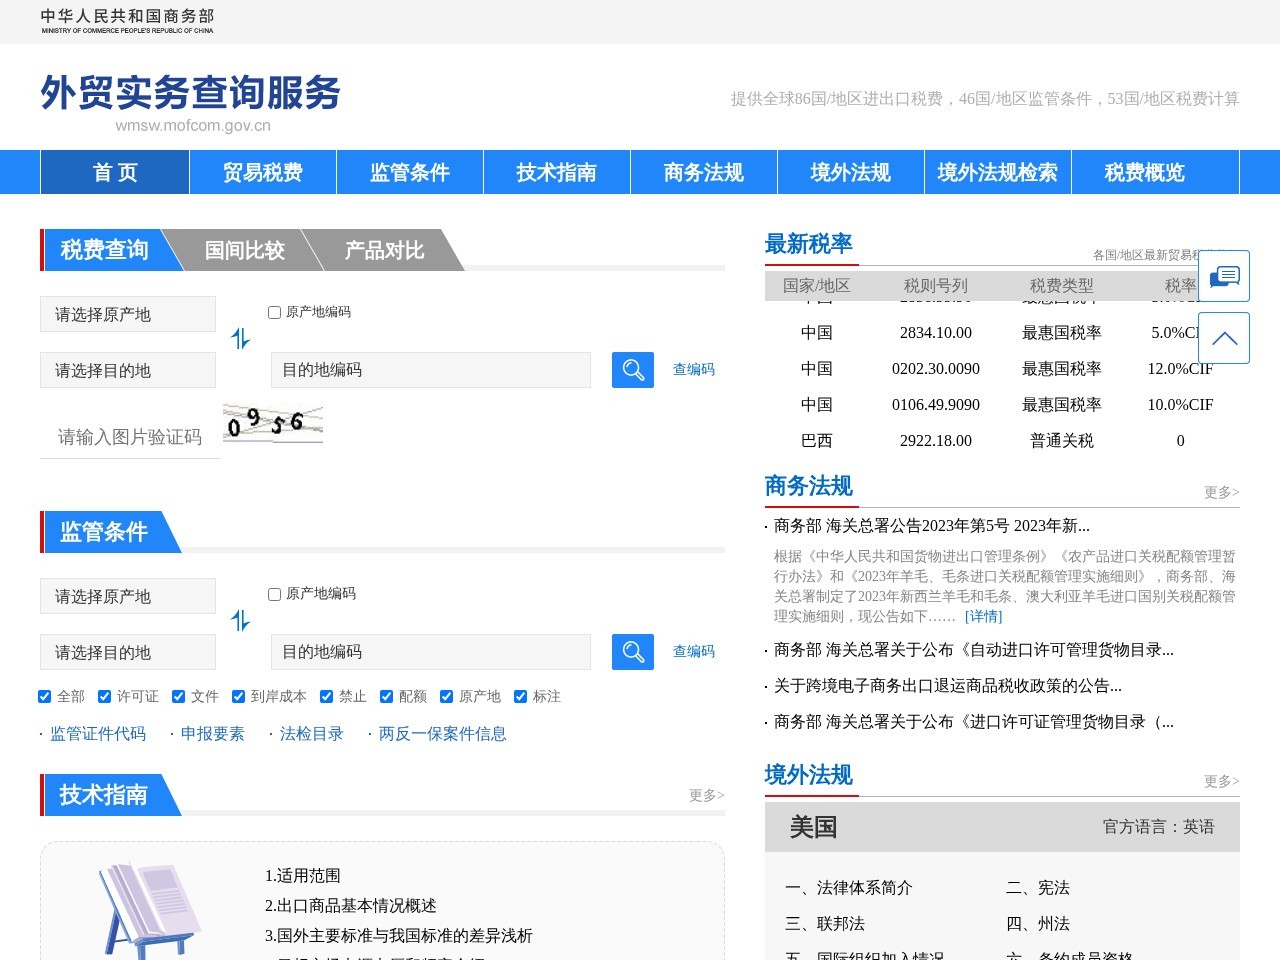Swap origin and destination arrows in 监管条件
Viewport: 1280px width, 960px height.
240,621
